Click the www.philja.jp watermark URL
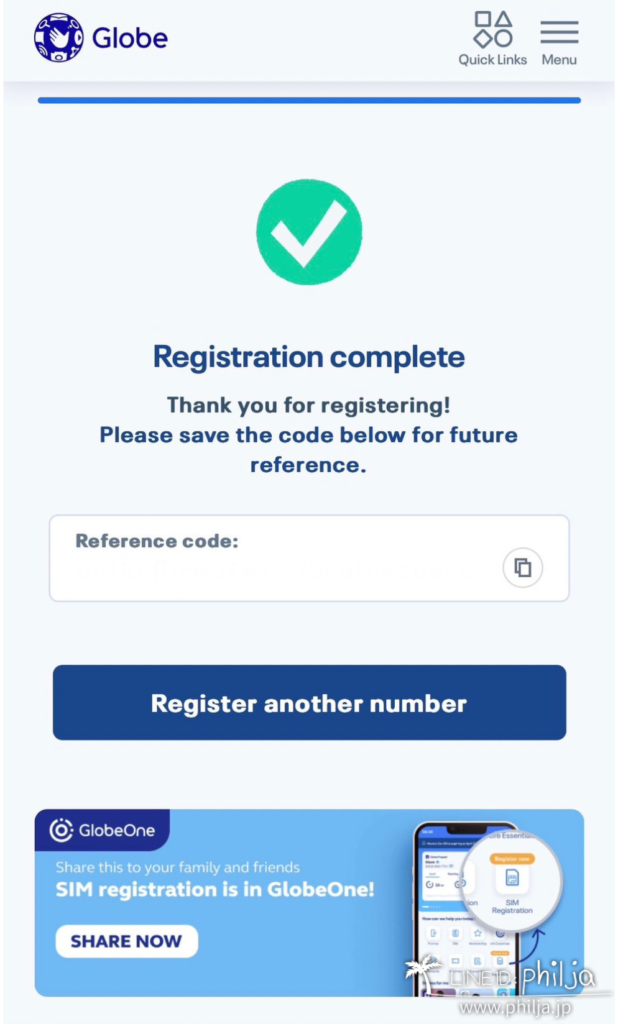This screenshot has width=618, height=1024. pyautogui.click(x=515, y=1006)
